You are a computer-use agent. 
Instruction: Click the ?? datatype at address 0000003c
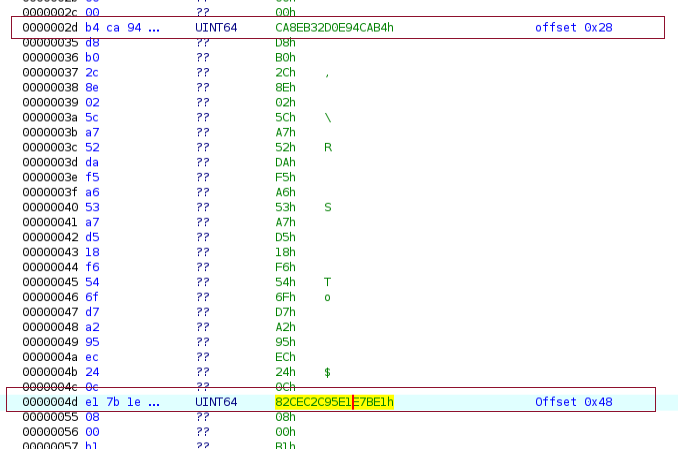pyautogui.click(x=202, y=148)
